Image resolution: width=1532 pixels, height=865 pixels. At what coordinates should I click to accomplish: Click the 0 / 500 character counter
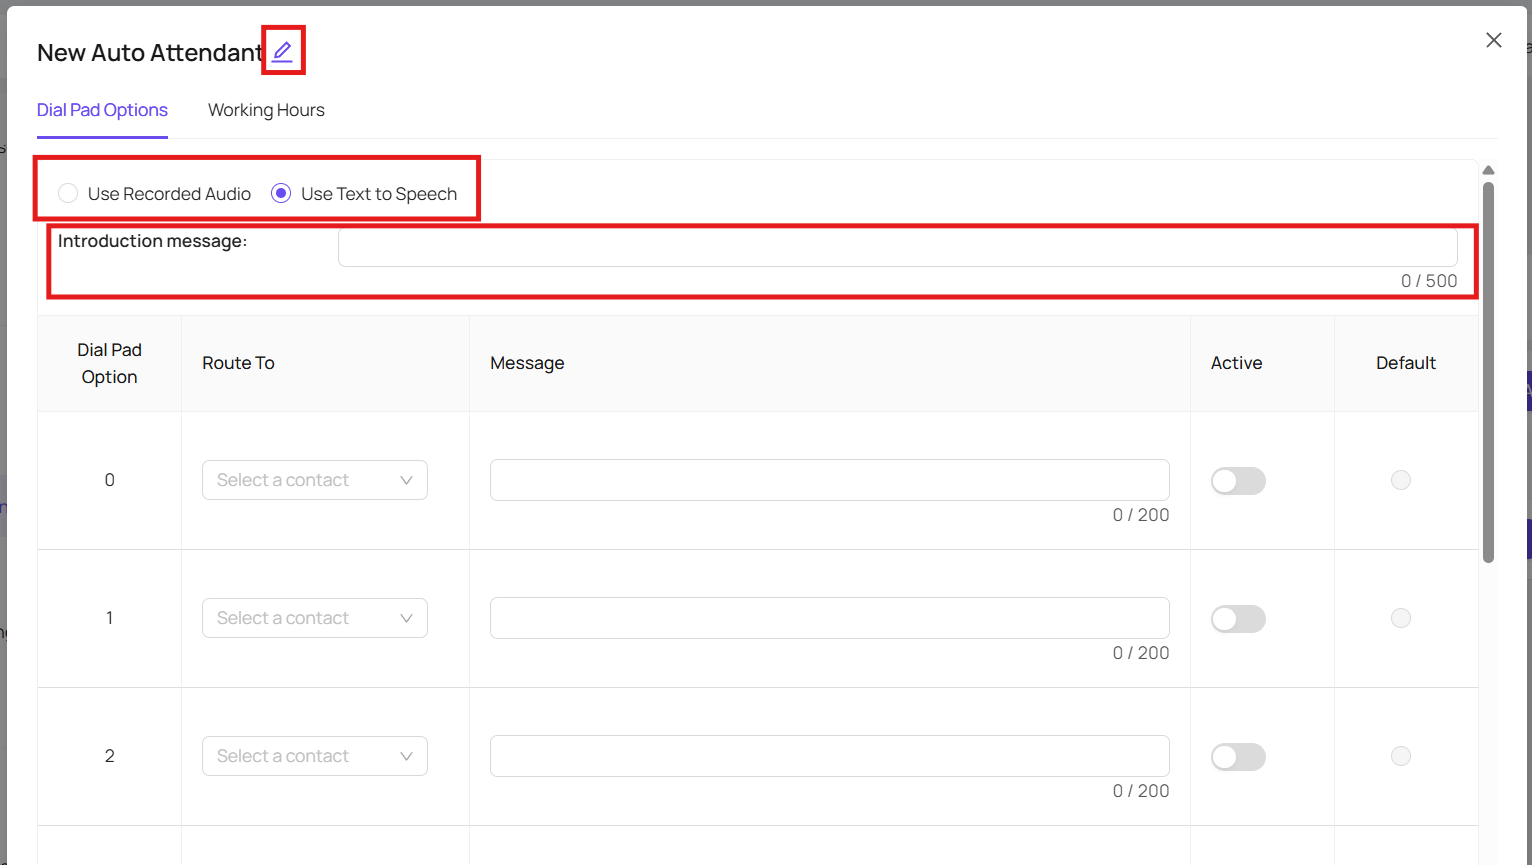(1429, 281)
